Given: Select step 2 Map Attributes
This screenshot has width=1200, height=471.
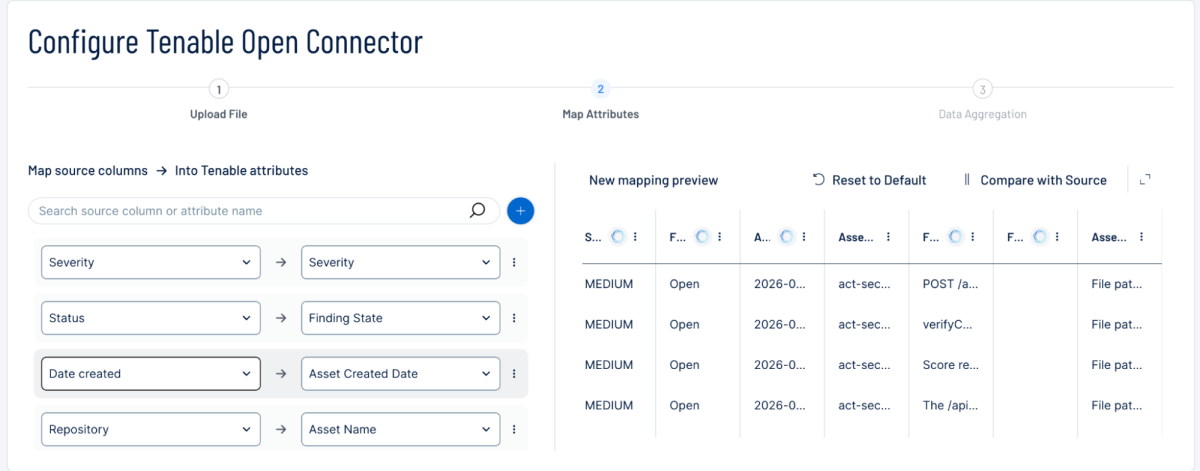Looking at the screenshot, I should point(600,100).
